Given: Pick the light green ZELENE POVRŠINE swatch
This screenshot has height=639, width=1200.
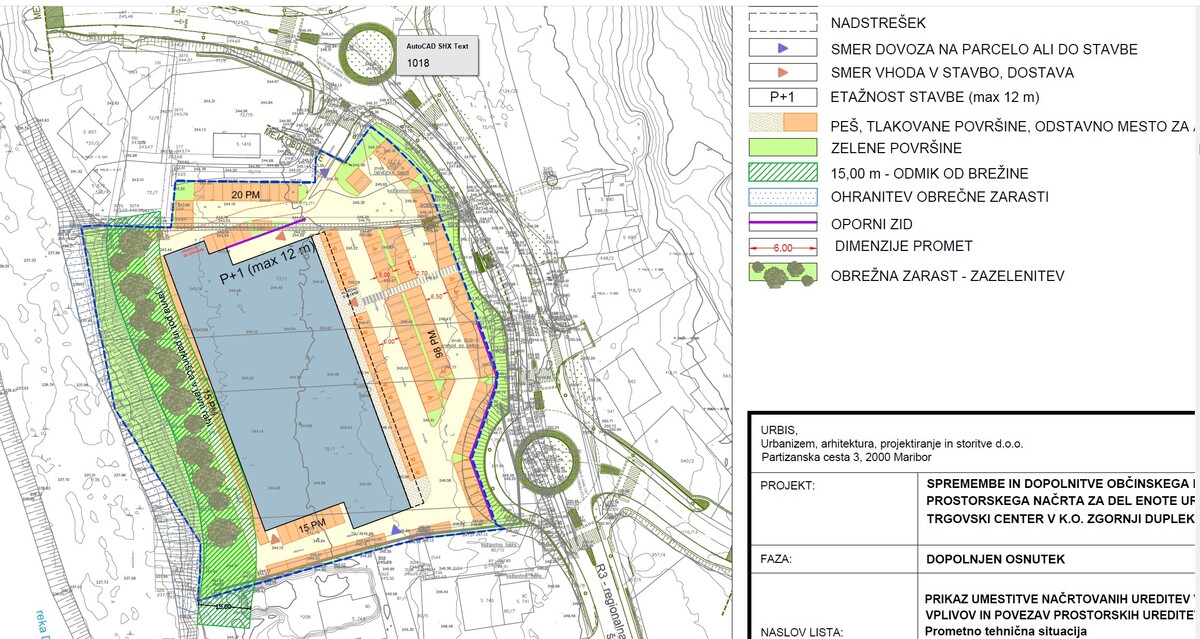Looking at the screenshot, I should point(783,148).
